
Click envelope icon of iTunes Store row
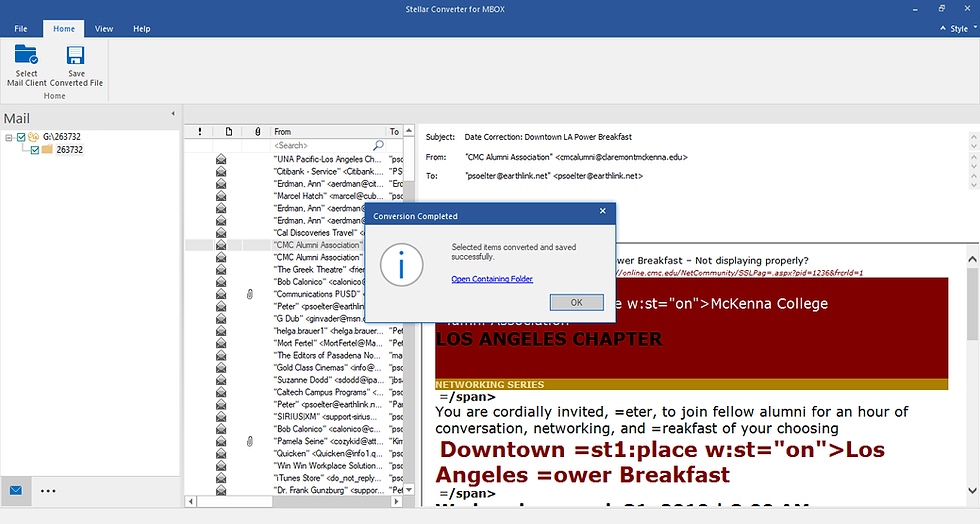tap(221, 478)
